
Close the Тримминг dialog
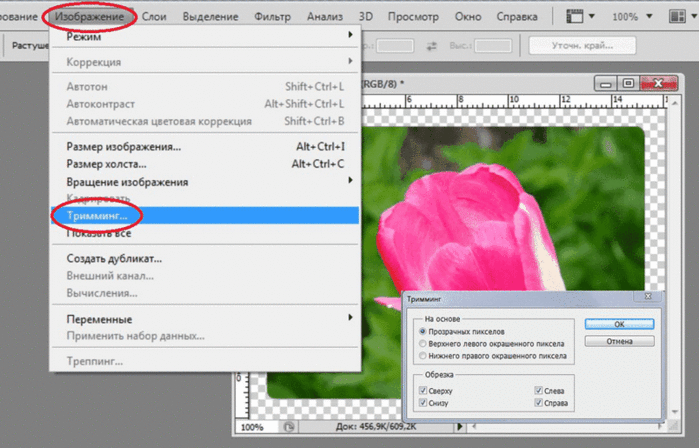(648, 296)
